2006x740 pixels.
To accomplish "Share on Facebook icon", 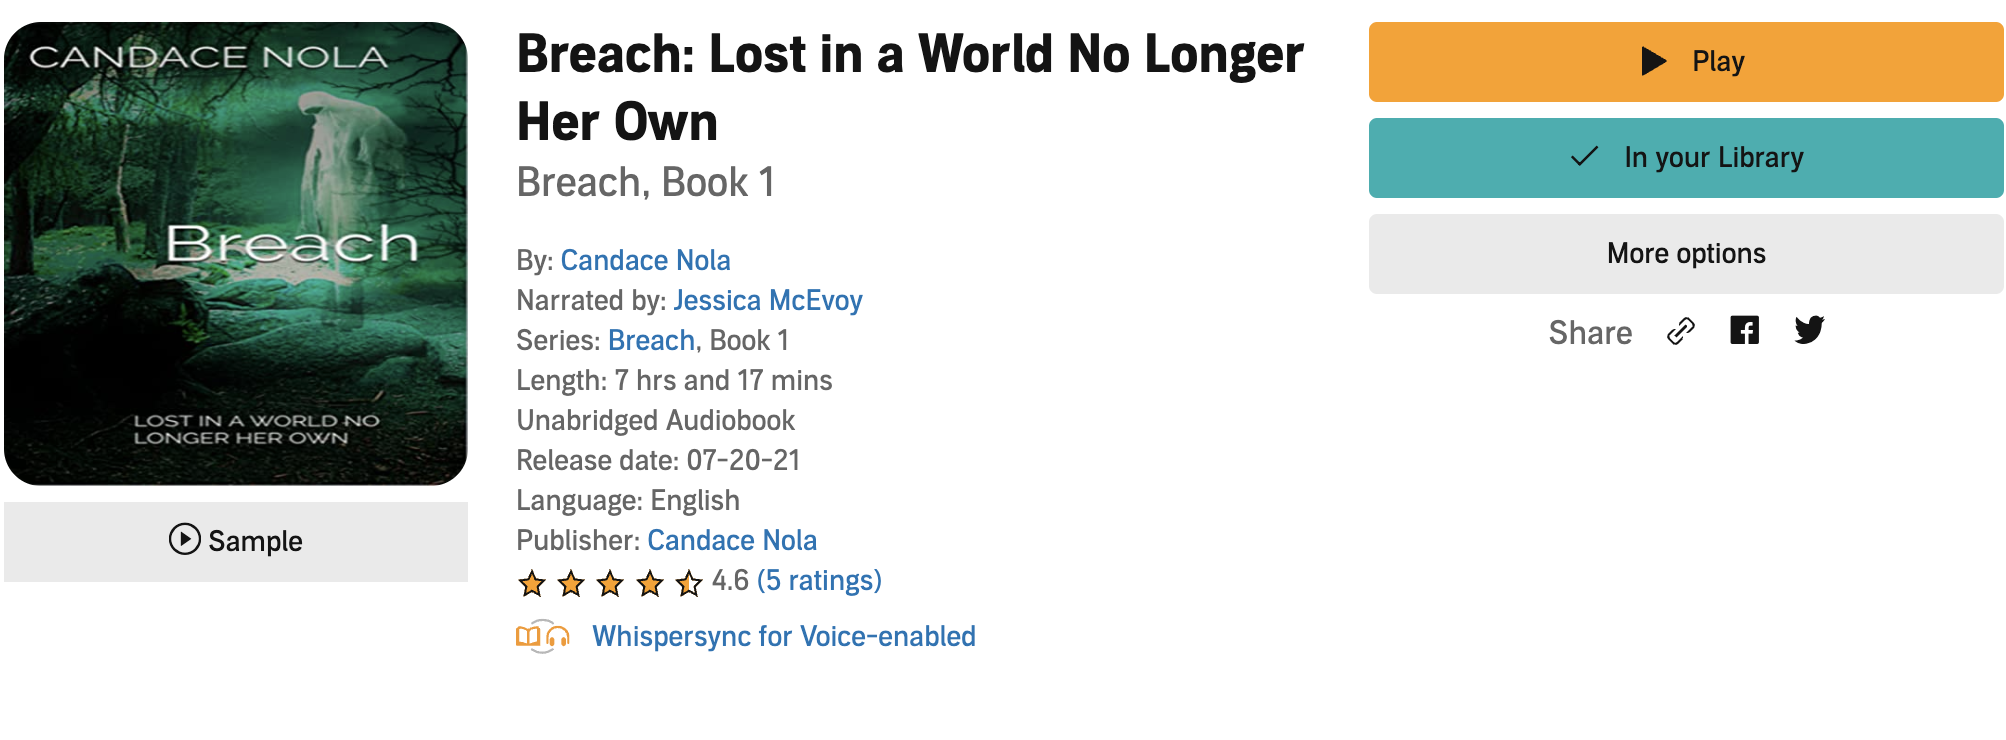I will click(1744, 330).
